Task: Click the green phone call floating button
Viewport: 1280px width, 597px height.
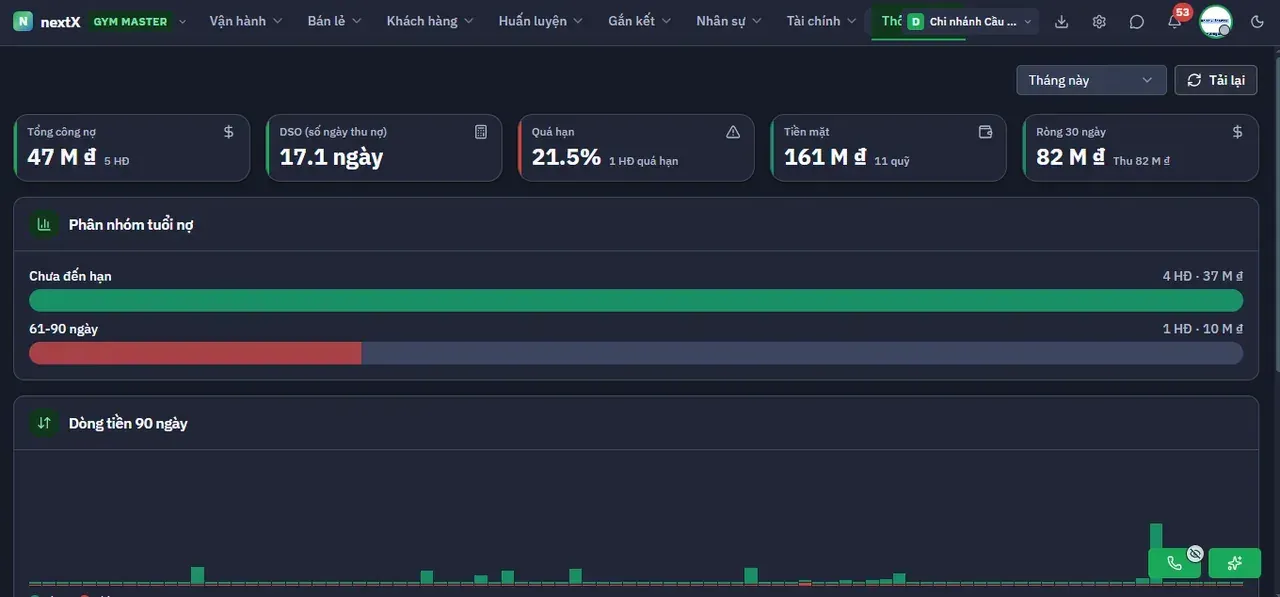Action: tap(1174, 563)
